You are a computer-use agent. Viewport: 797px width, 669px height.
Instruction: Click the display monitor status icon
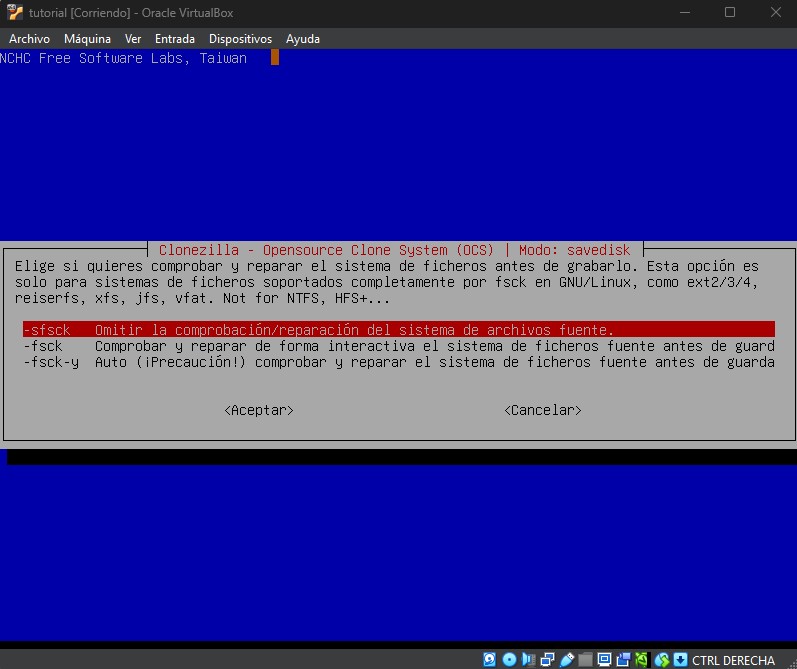tap(604, 659)
